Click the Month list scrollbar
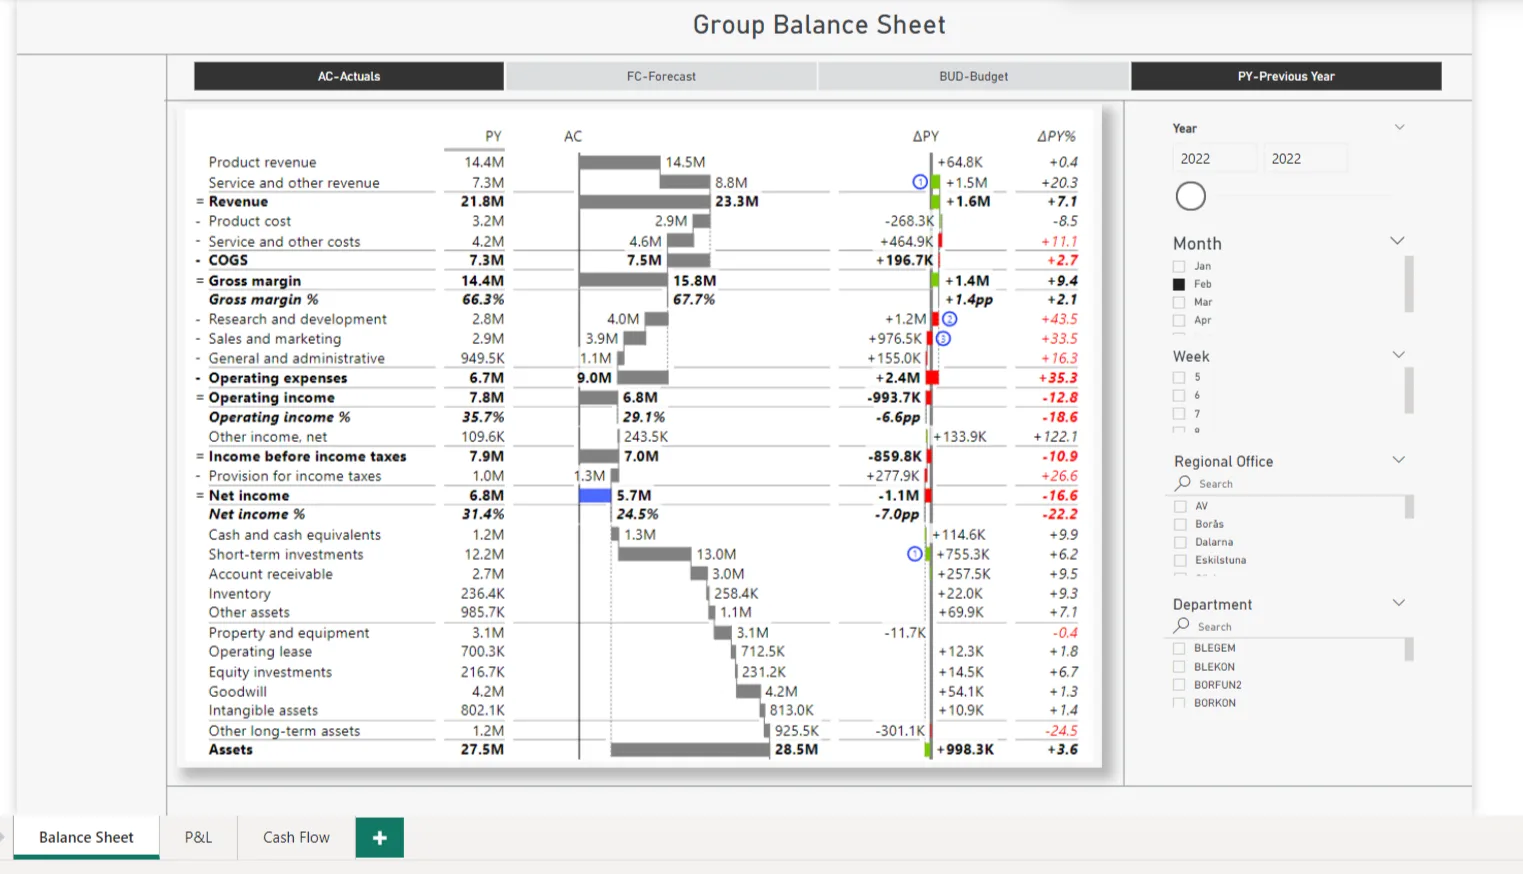This screenshot has width=1523, height=874. 1409,285
